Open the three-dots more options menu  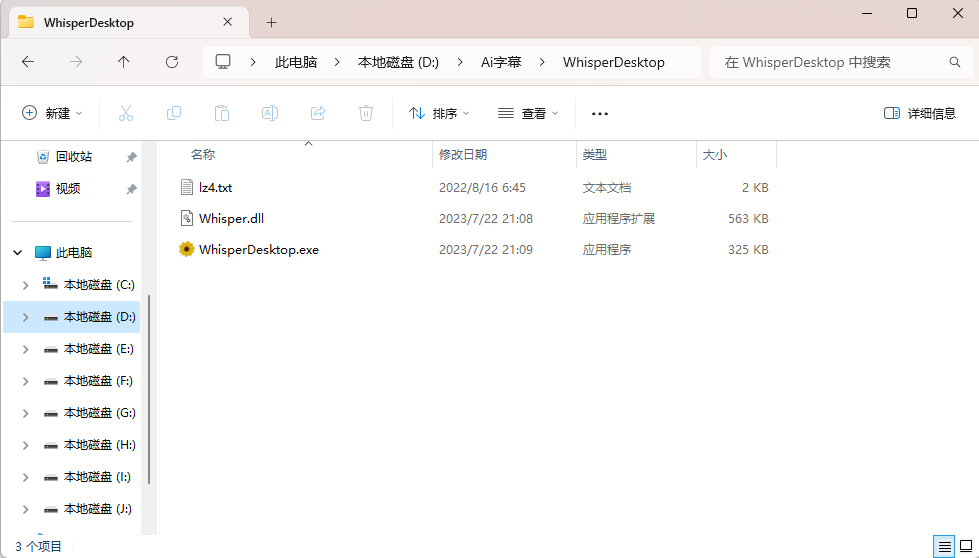tap(599, 114)
